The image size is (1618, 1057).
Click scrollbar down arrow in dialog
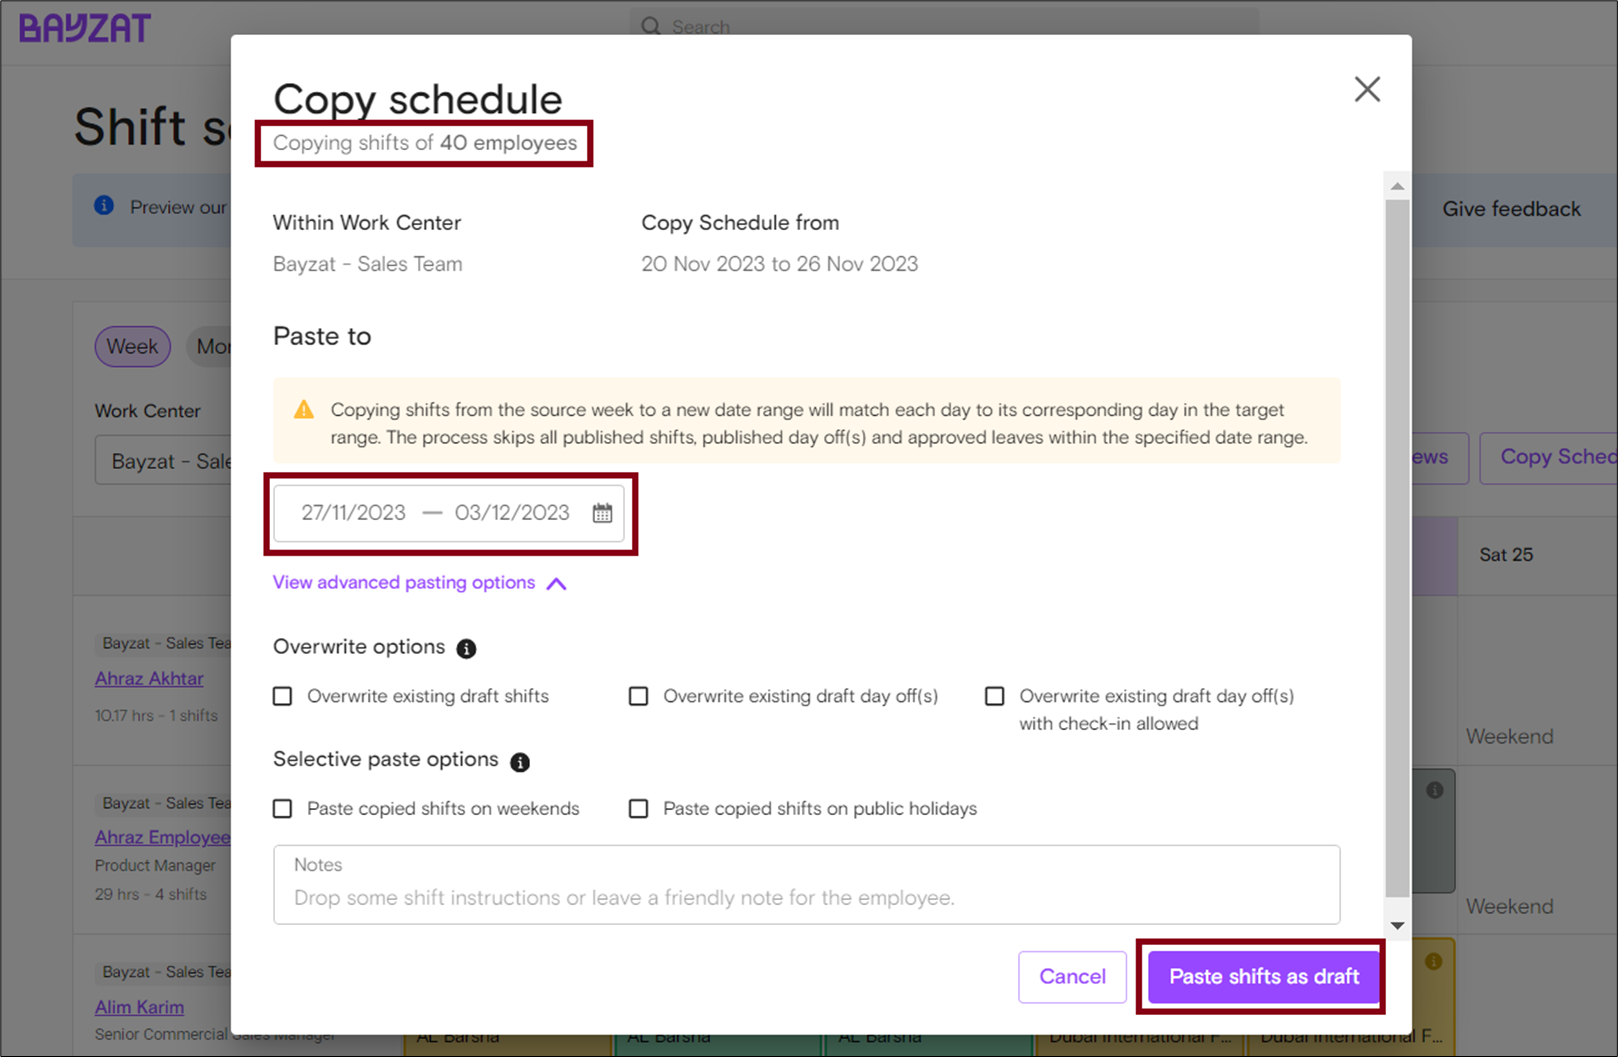tap(1397, 926)
